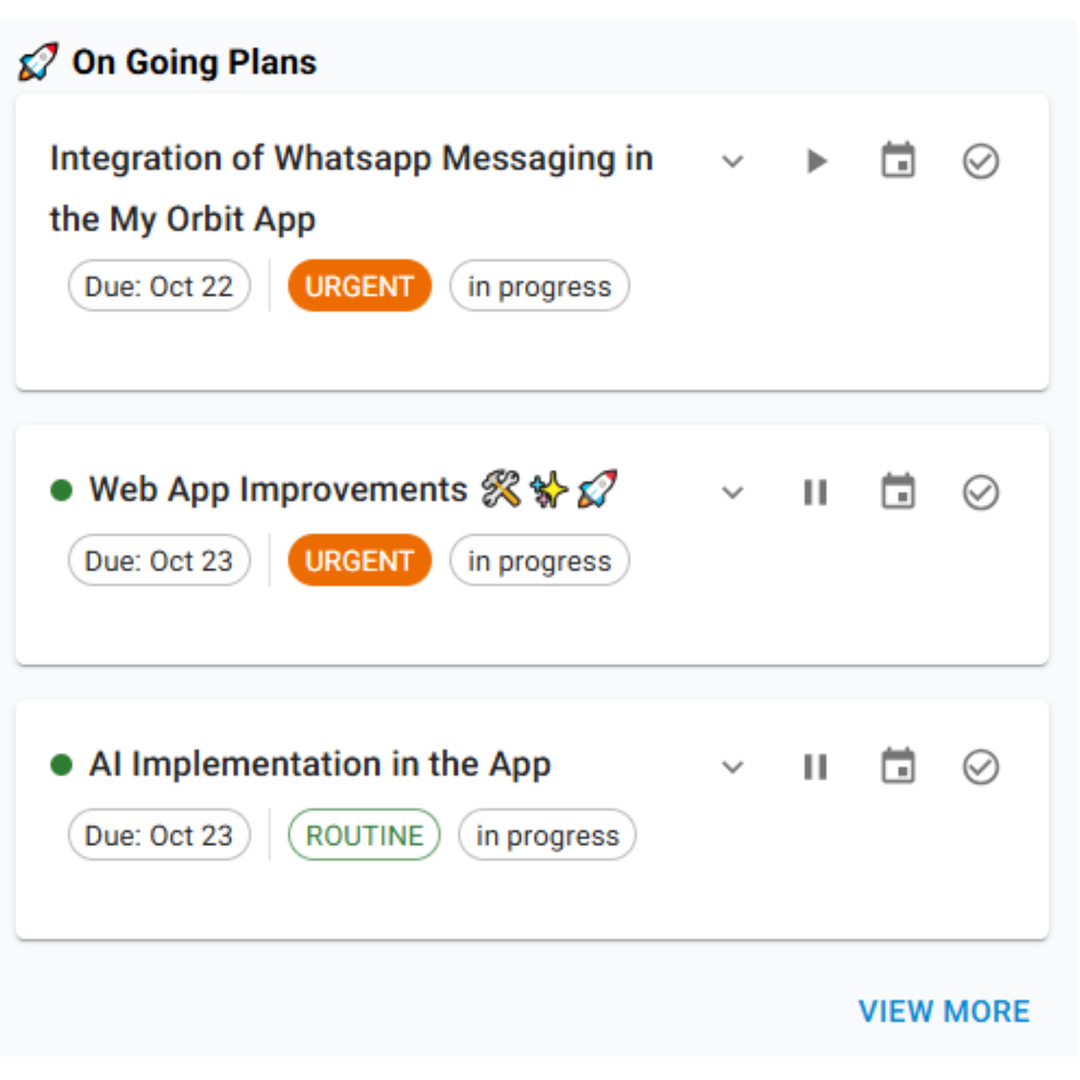This screenshot has height=1080, width=1080.
Task: Pause the AI Implementation plan
Action: tap(816, 766)
